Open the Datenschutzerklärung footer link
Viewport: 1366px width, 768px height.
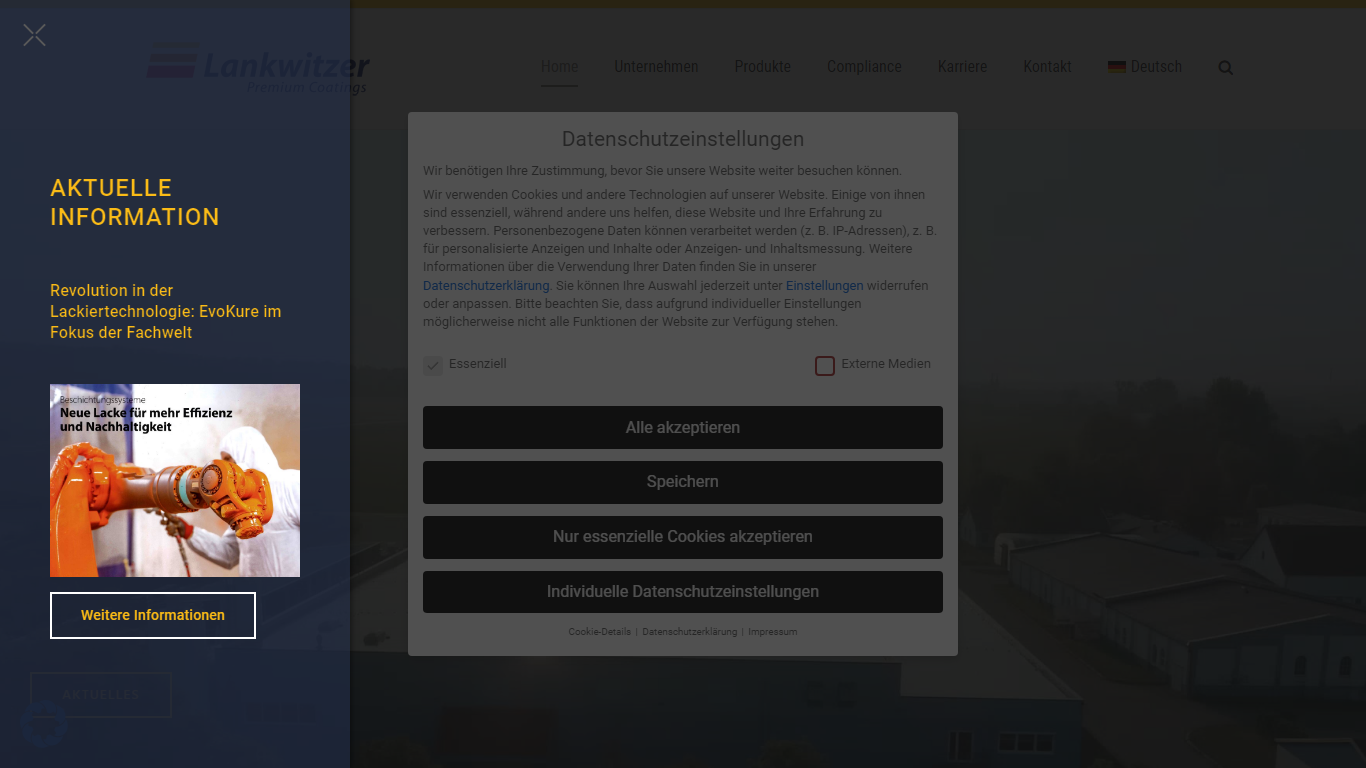point(690,632)
